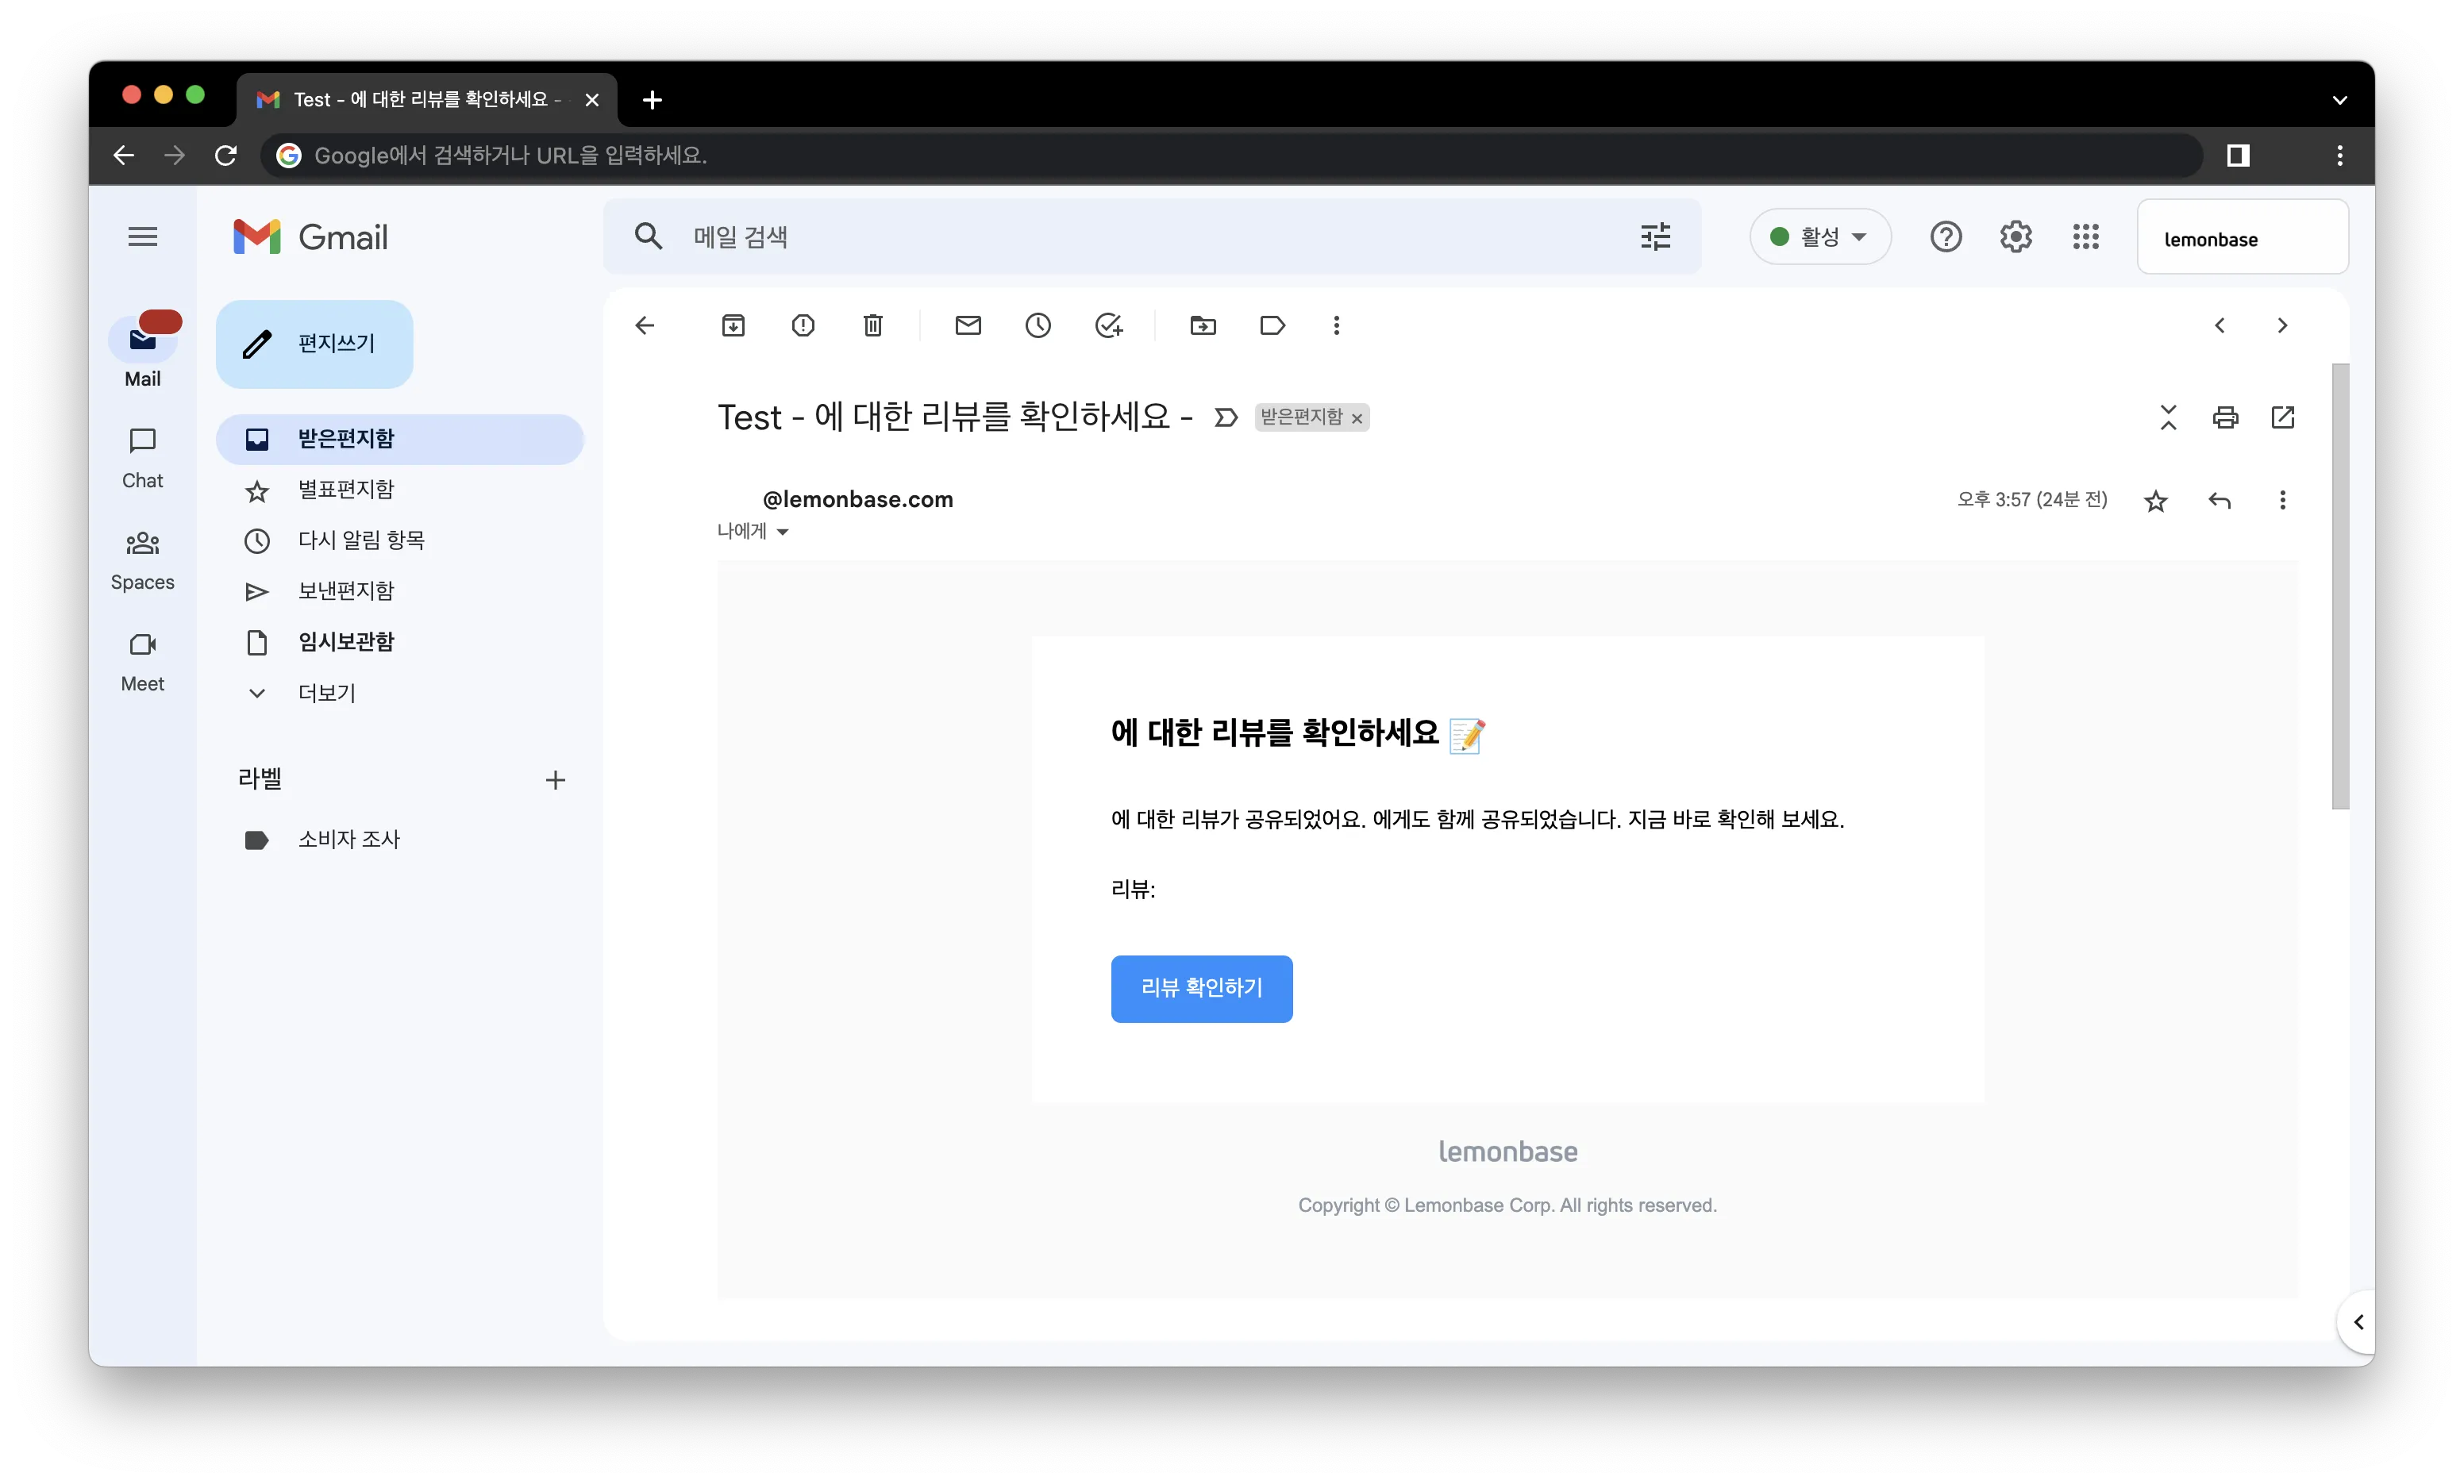
Task: Reply to the message with the reply arrow
Action: (x=2219, y=500)
